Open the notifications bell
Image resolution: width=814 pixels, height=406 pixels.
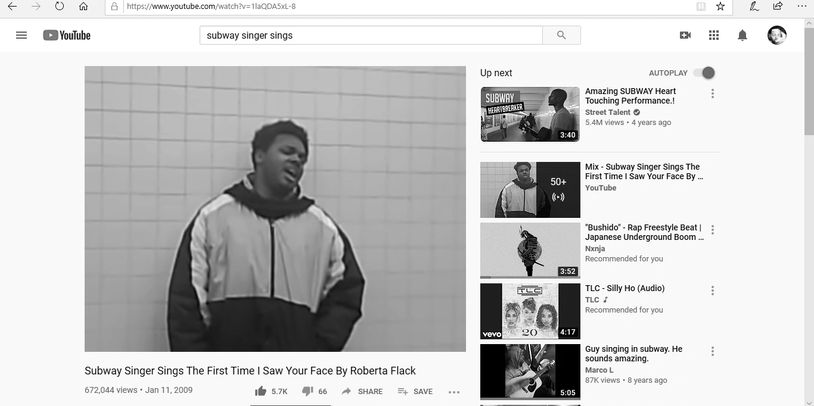(742, 35)
